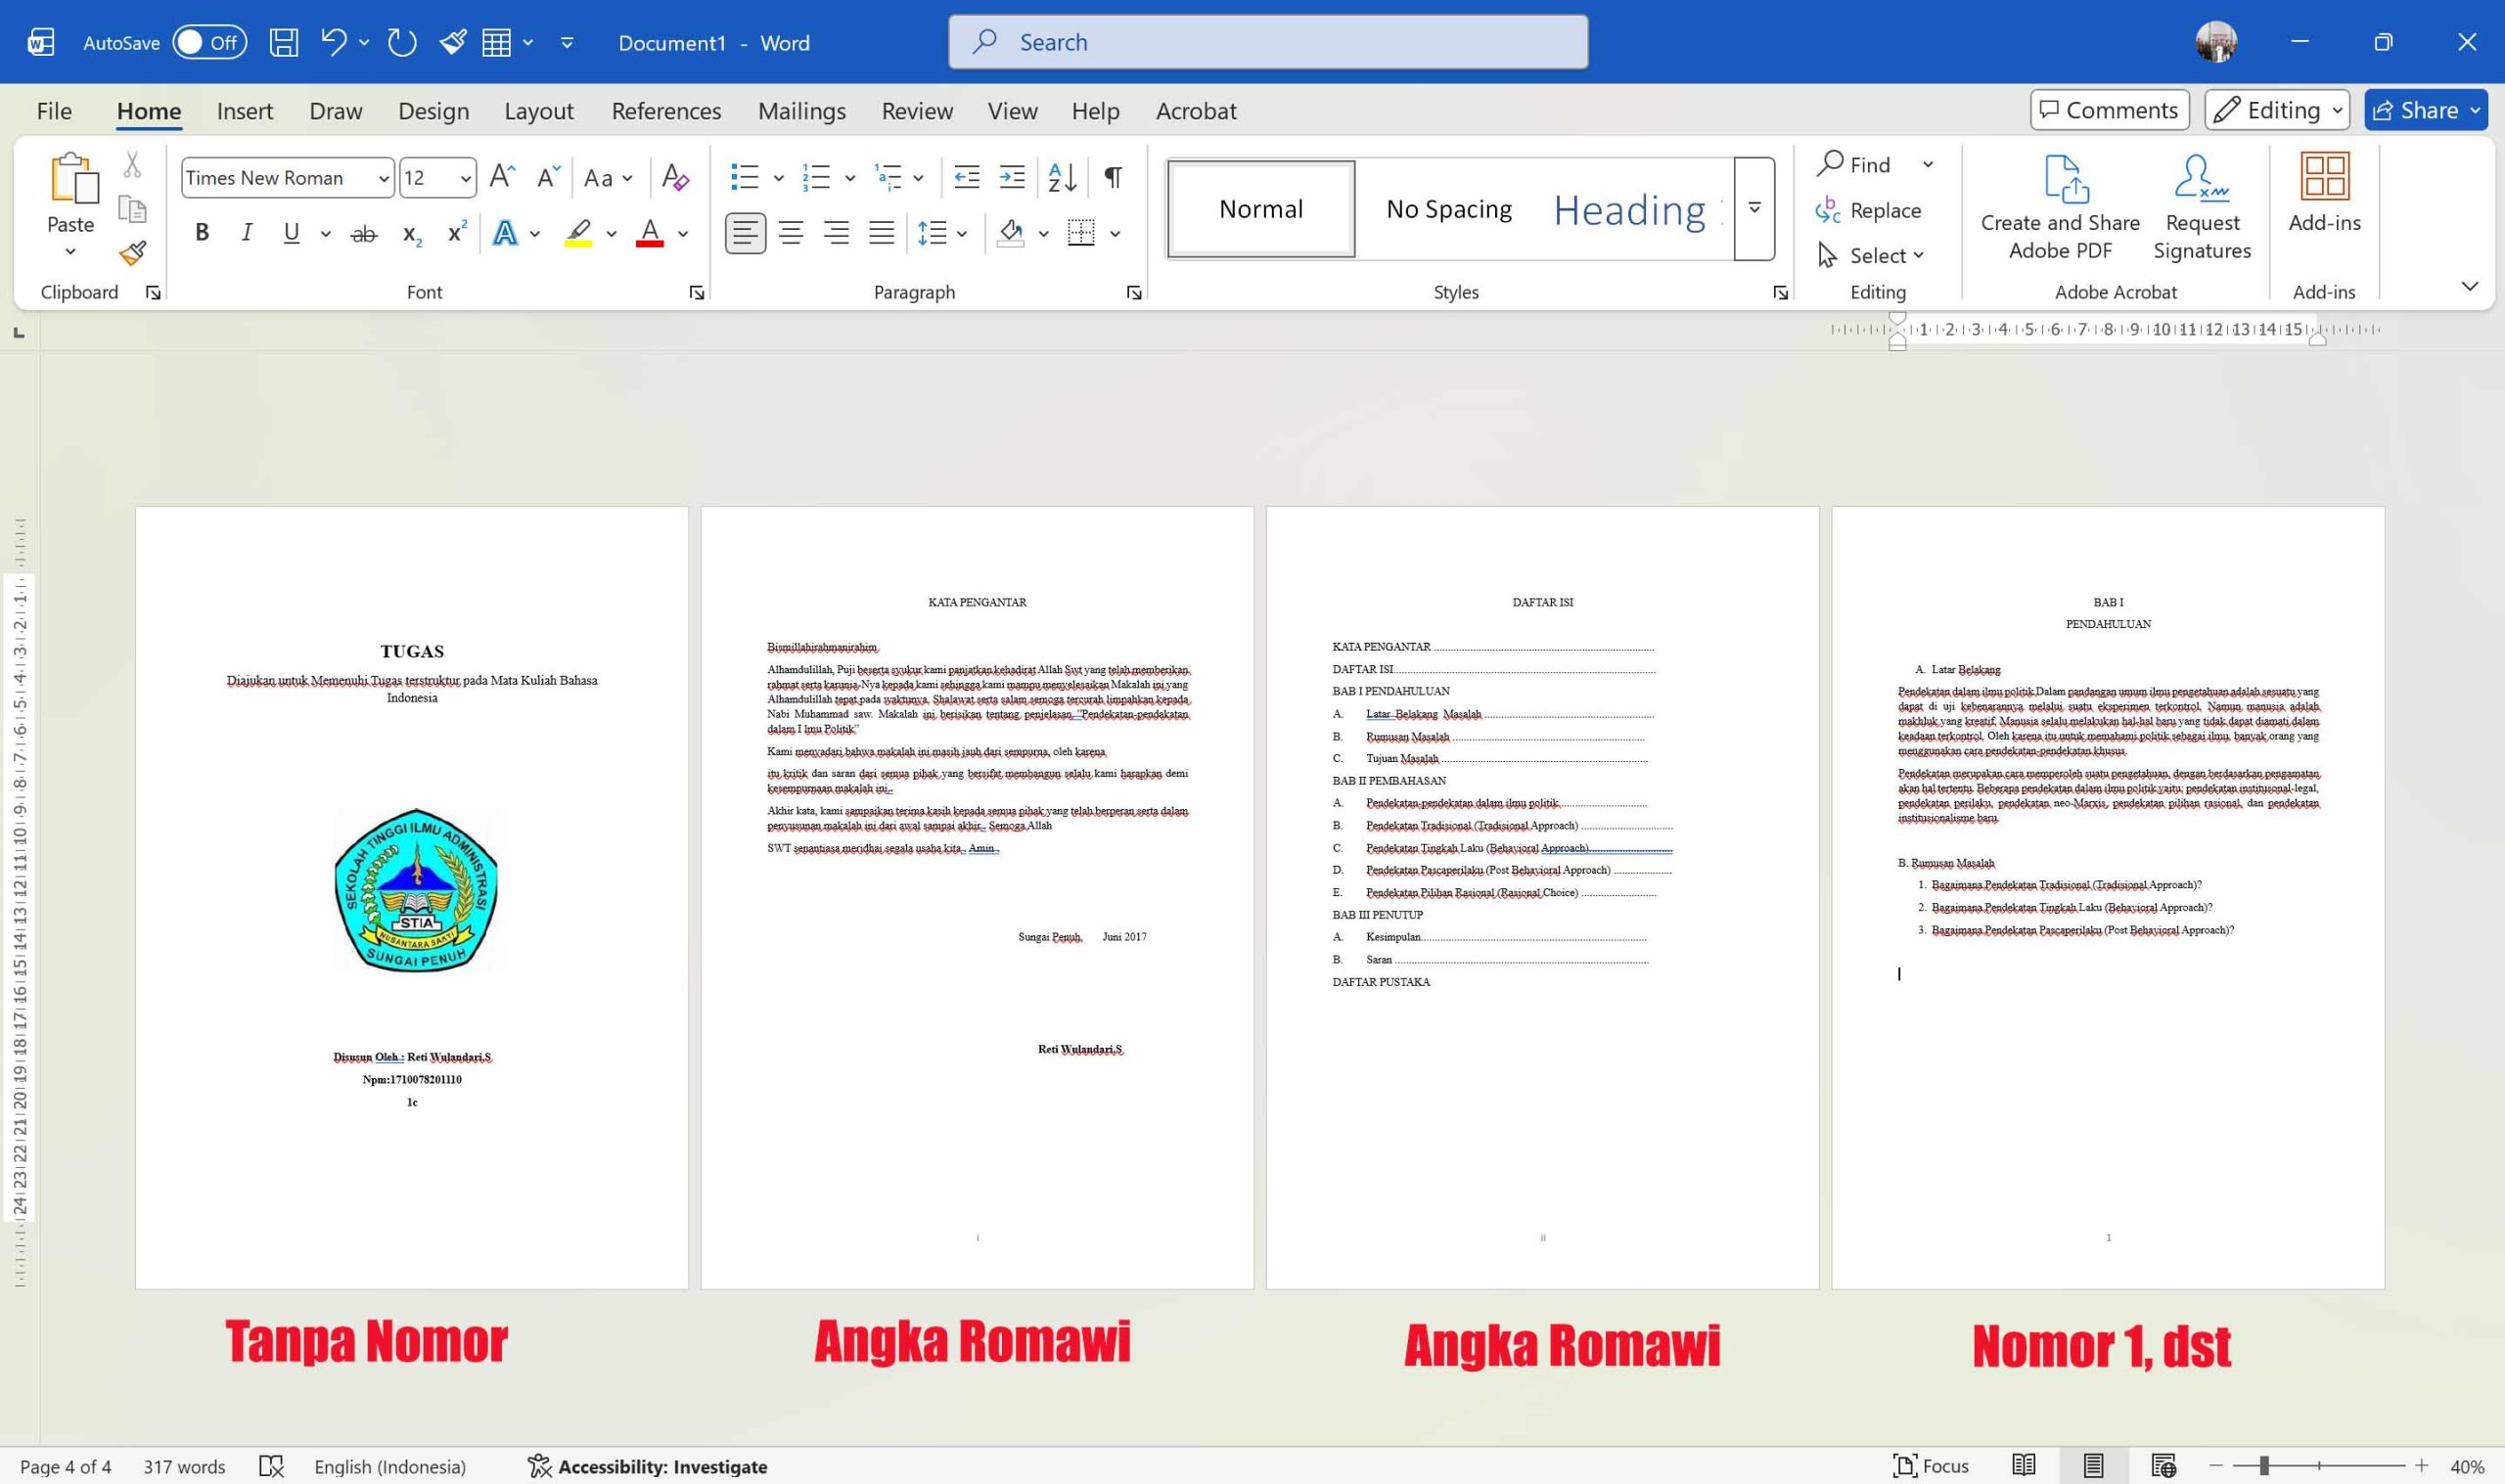Open the Sort dialog
The width and height of the screenshot is (2505, 1484).
1060,177
